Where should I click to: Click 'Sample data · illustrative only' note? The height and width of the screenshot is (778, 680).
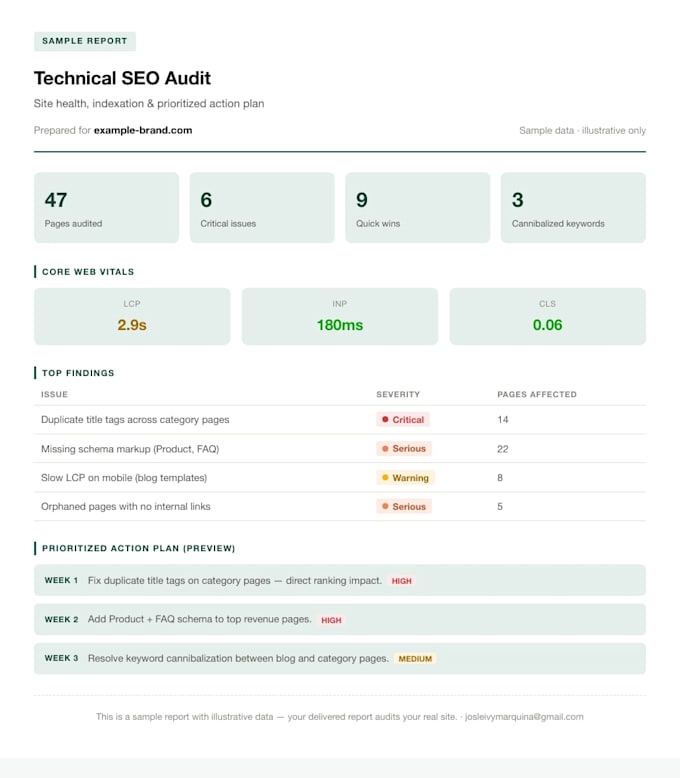582,130
